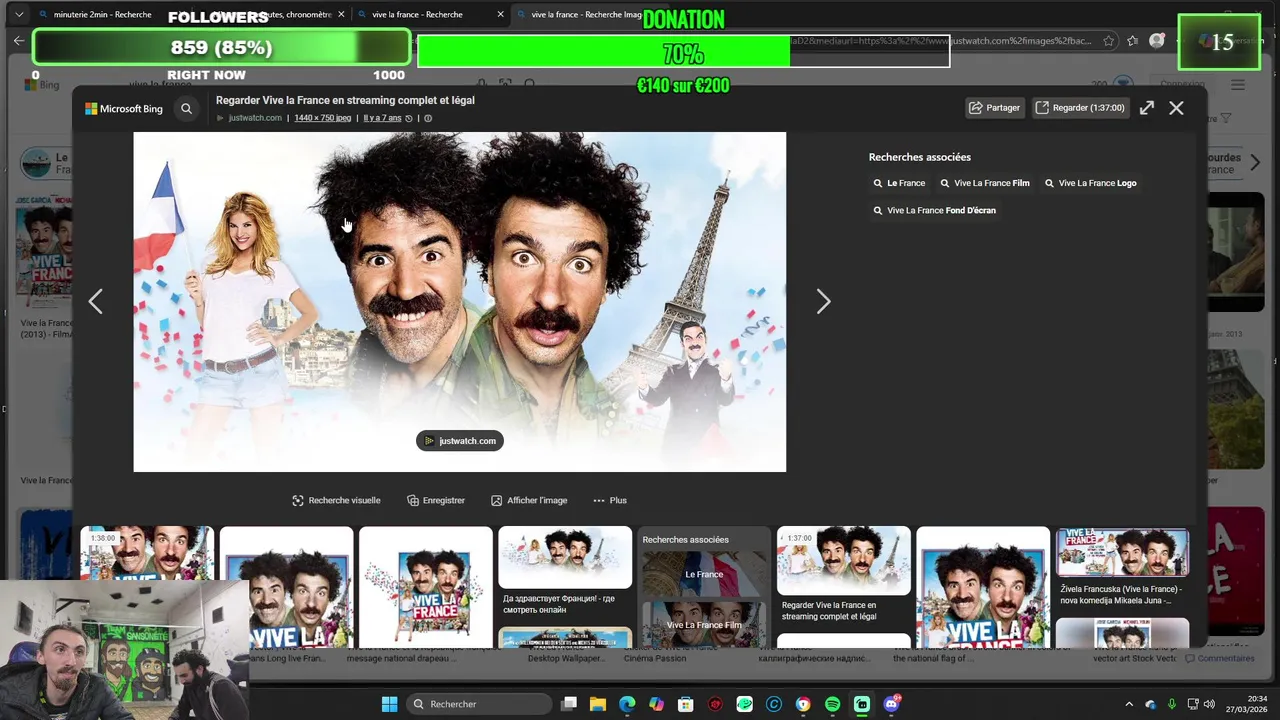Click the 'Il y a 7 ans' date link
This screenshot has height=720, width=1280.
tap(382, 118)
